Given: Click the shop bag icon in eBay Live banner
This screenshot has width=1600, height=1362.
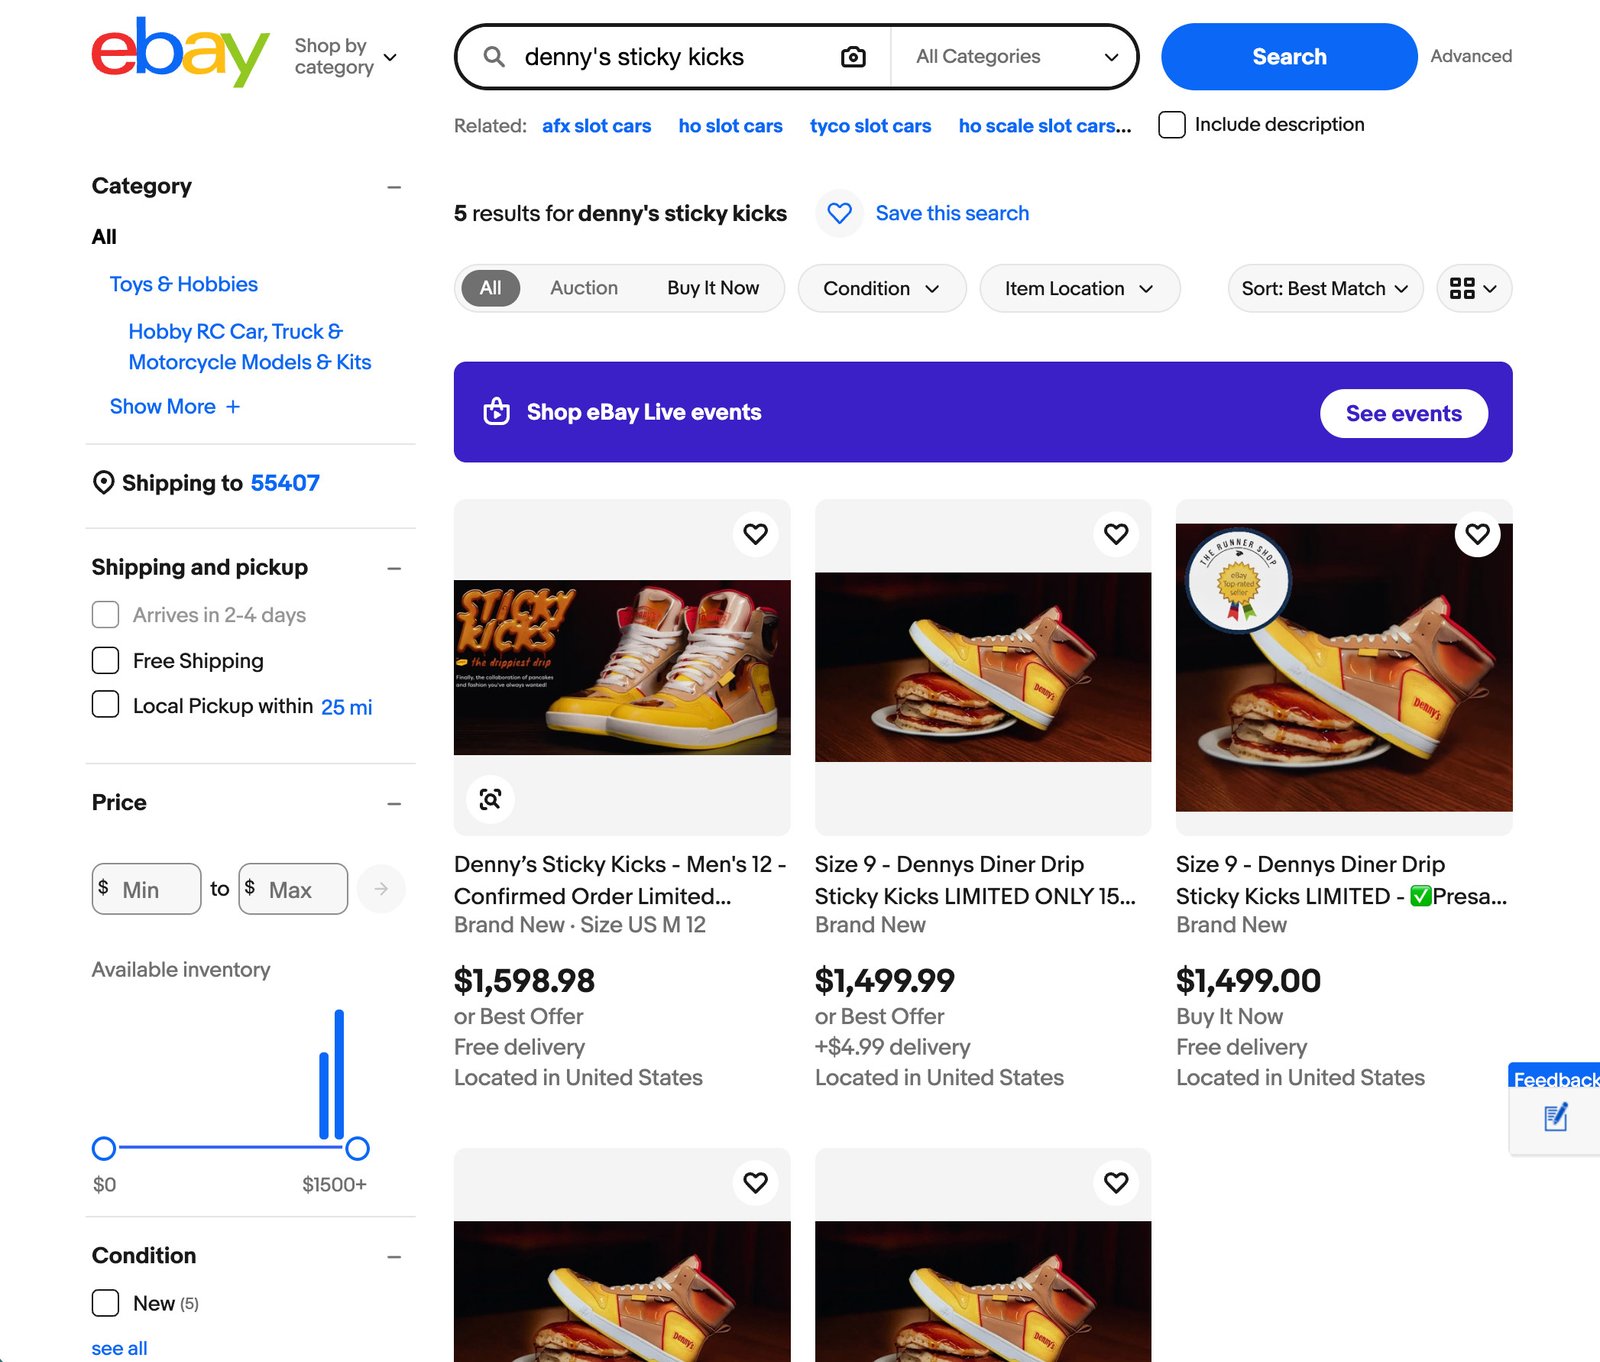Looking at the screenshot, I should [x=497, y=412].
